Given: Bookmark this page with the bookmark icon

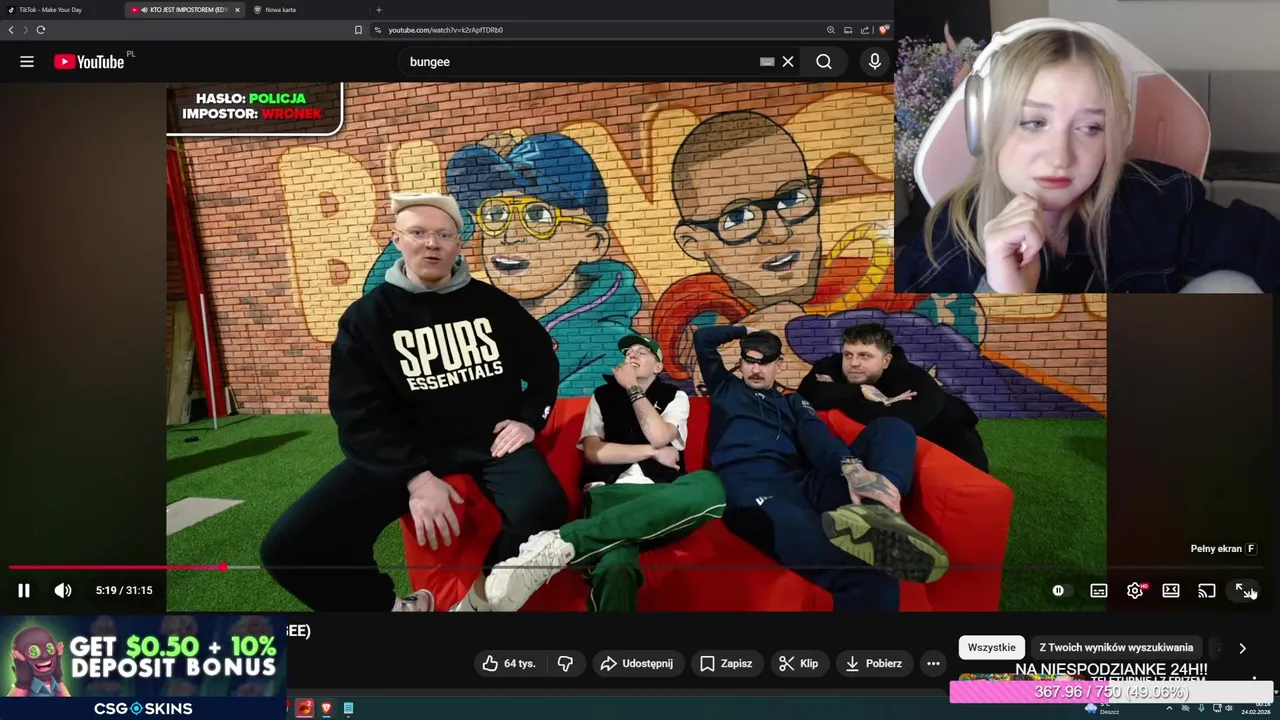Looking at the screenshot, I should coord(358,30).
